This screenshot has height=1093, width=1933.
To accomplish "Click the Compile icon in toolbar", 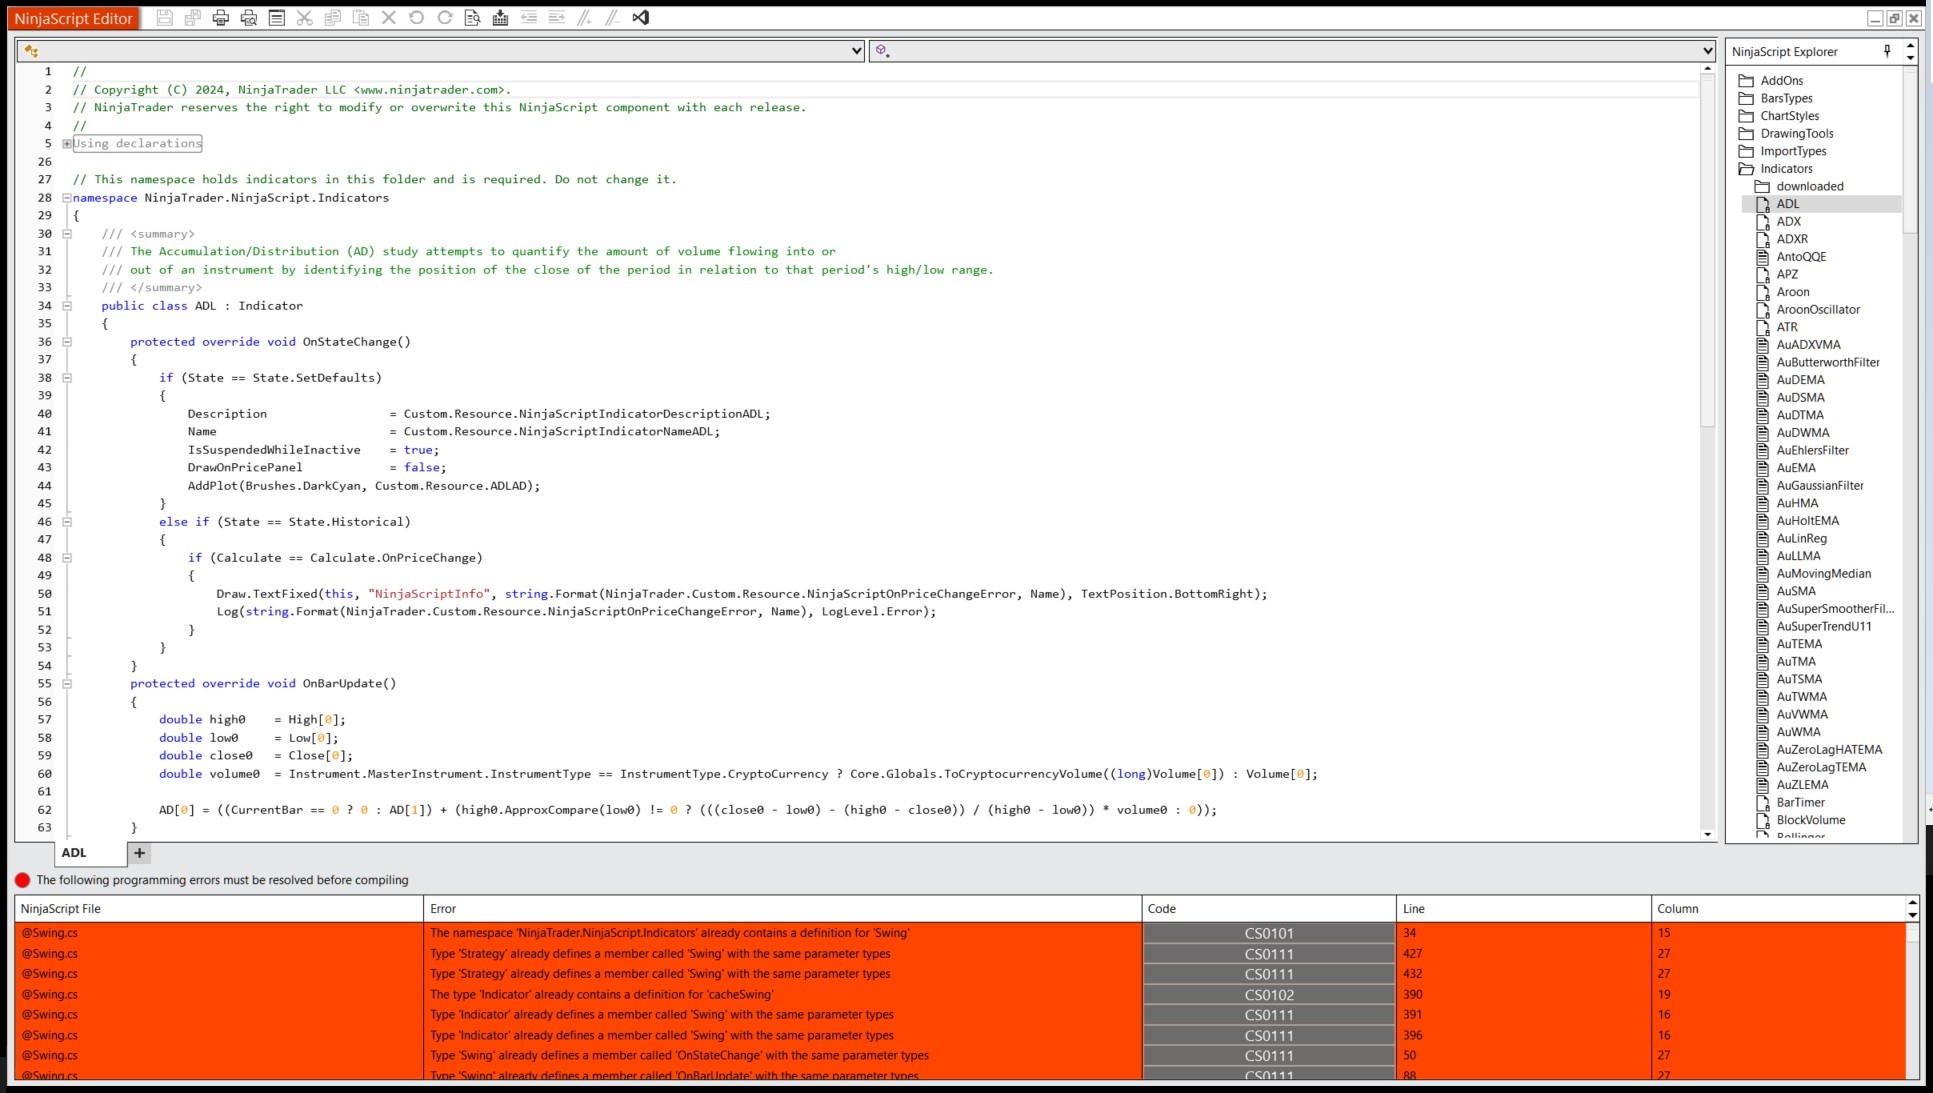I will (501, 18).
